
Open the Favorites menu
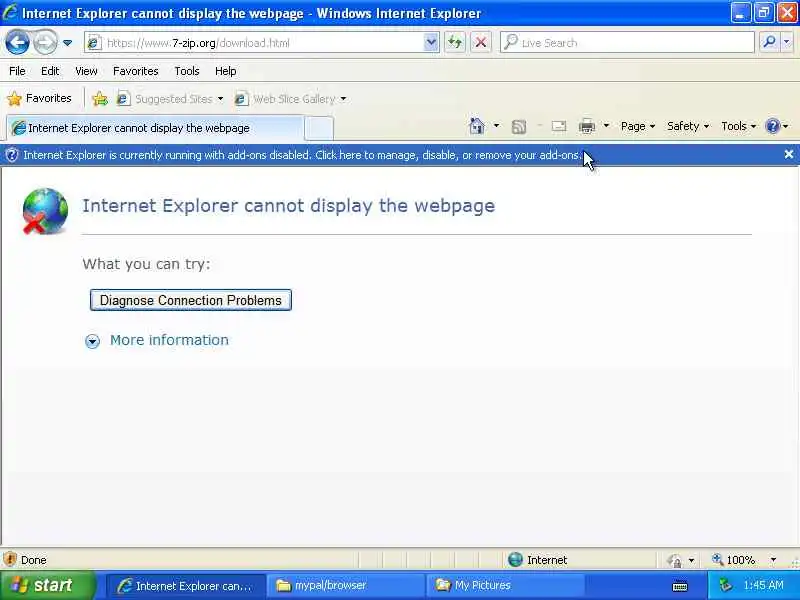(136, 71)
